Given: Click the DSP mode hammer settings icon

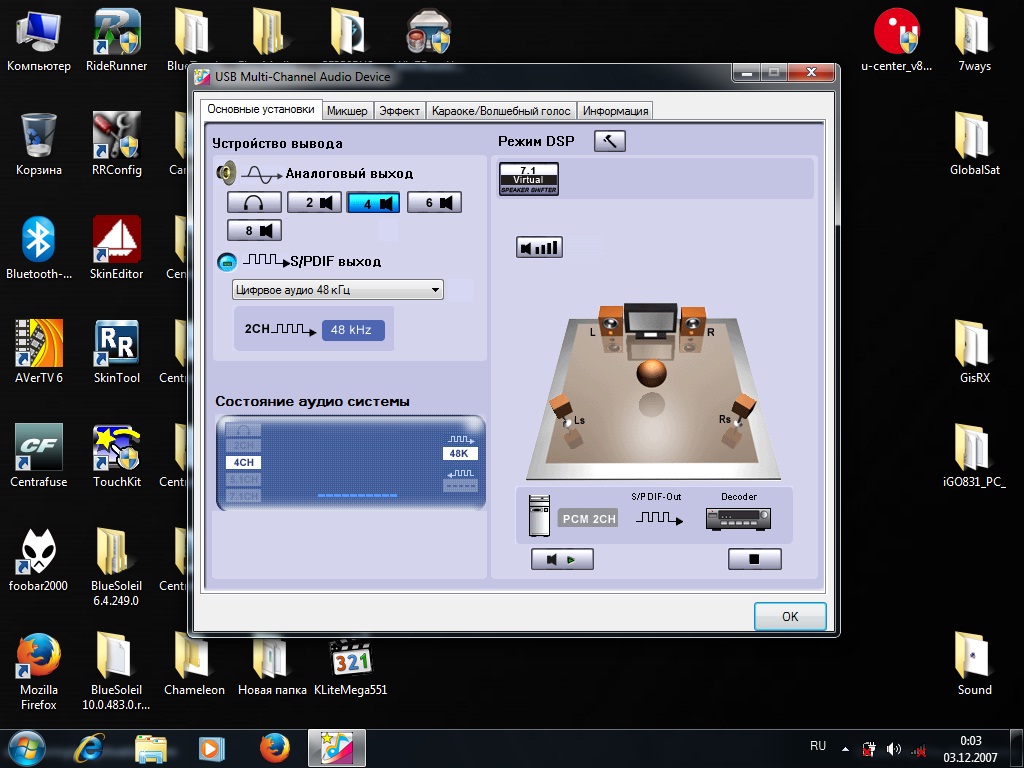Looking at the screenshot, I should coord(609,141).
